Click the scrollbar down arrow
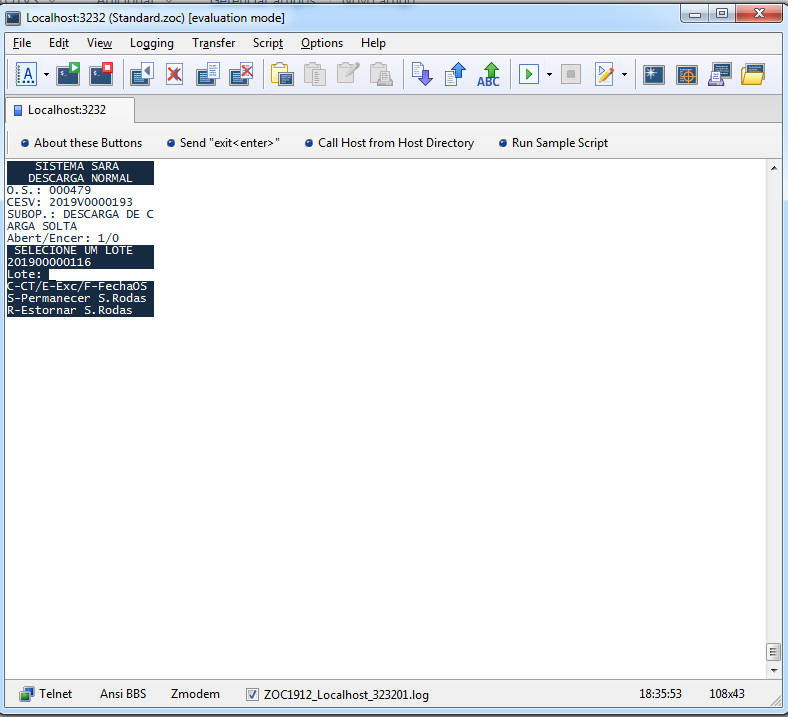The image size is (788, 717). 774,671
